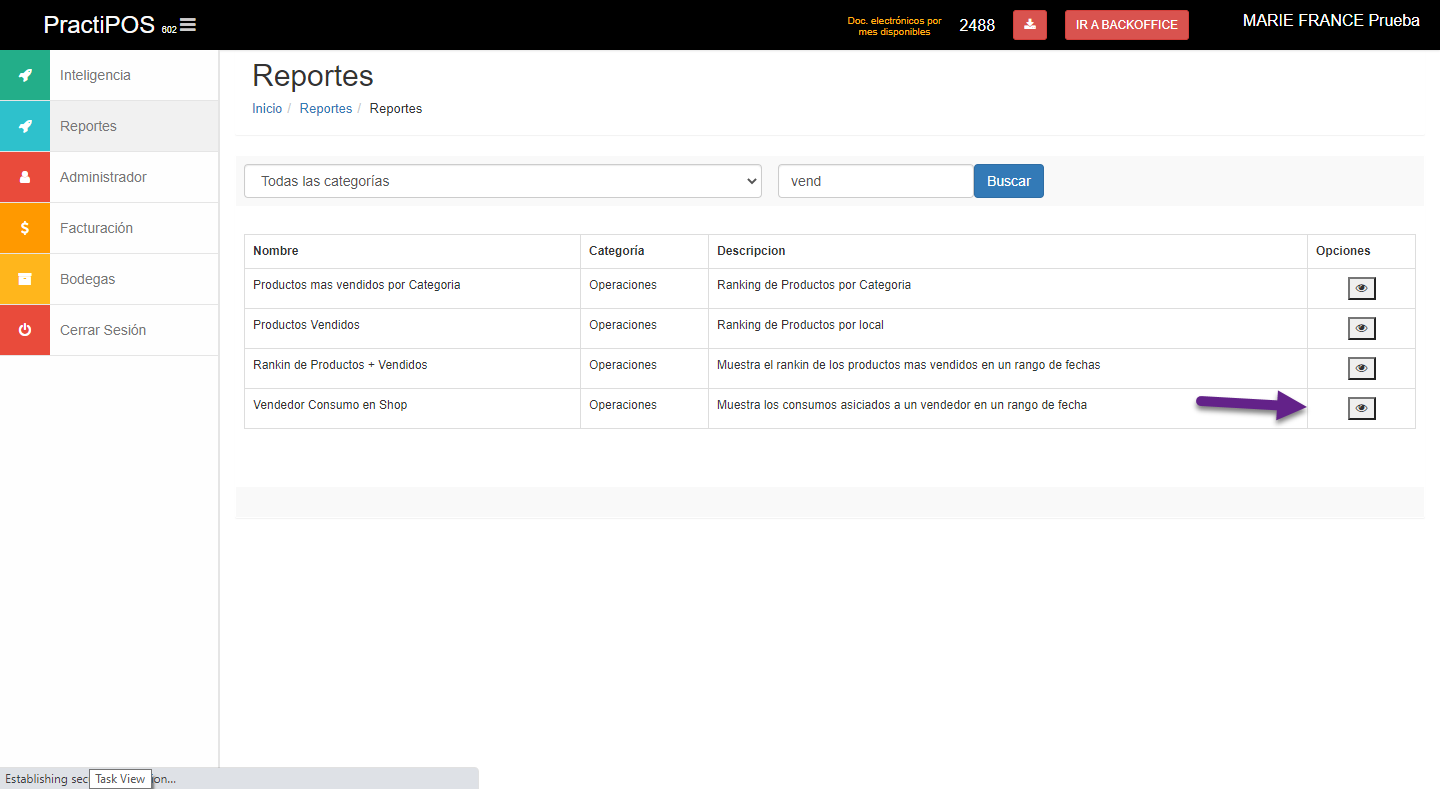This screenshot has height=789, width=1440.
Task: Click the red Cerrar Sesión power icon
Action: coord(25,331)
